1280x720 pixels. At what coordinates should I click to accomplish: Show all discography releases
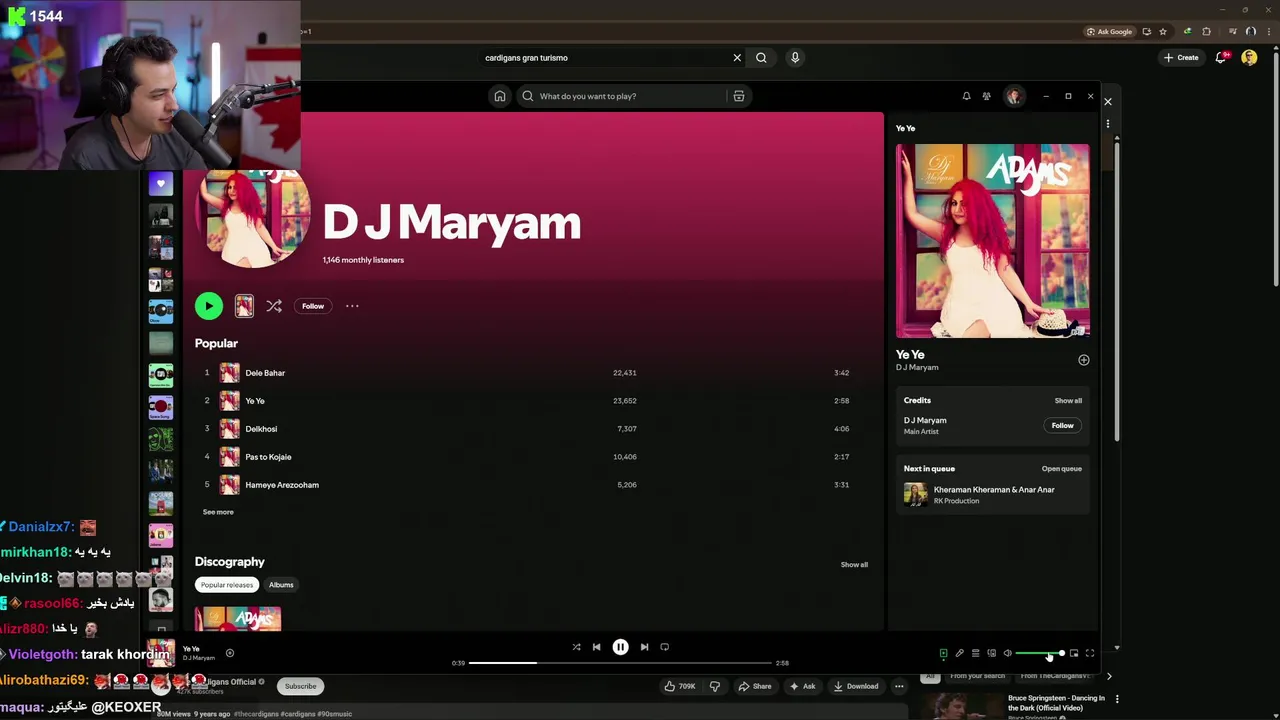pyautogui.click(x=854, y=565)
